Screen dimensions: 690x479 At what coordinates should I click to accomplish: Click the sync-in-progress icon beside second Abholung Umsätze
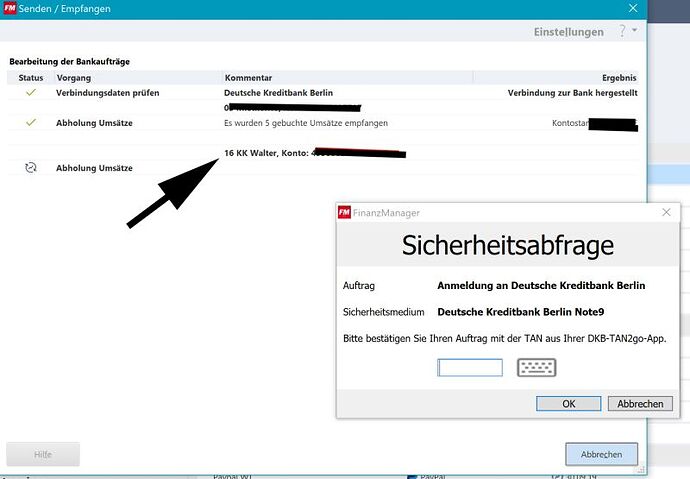coord(31,168)
